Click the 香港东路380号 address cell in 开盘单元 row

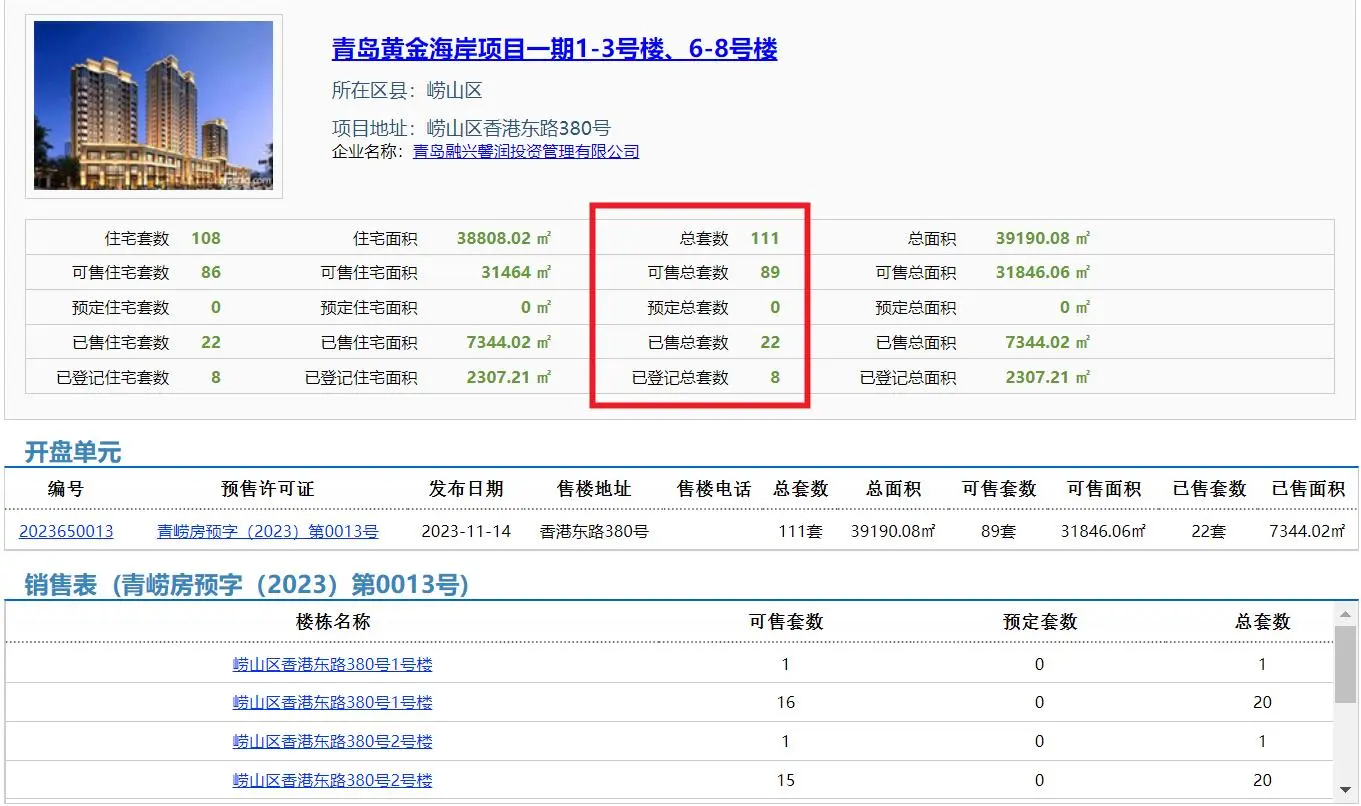click(594, 531)
